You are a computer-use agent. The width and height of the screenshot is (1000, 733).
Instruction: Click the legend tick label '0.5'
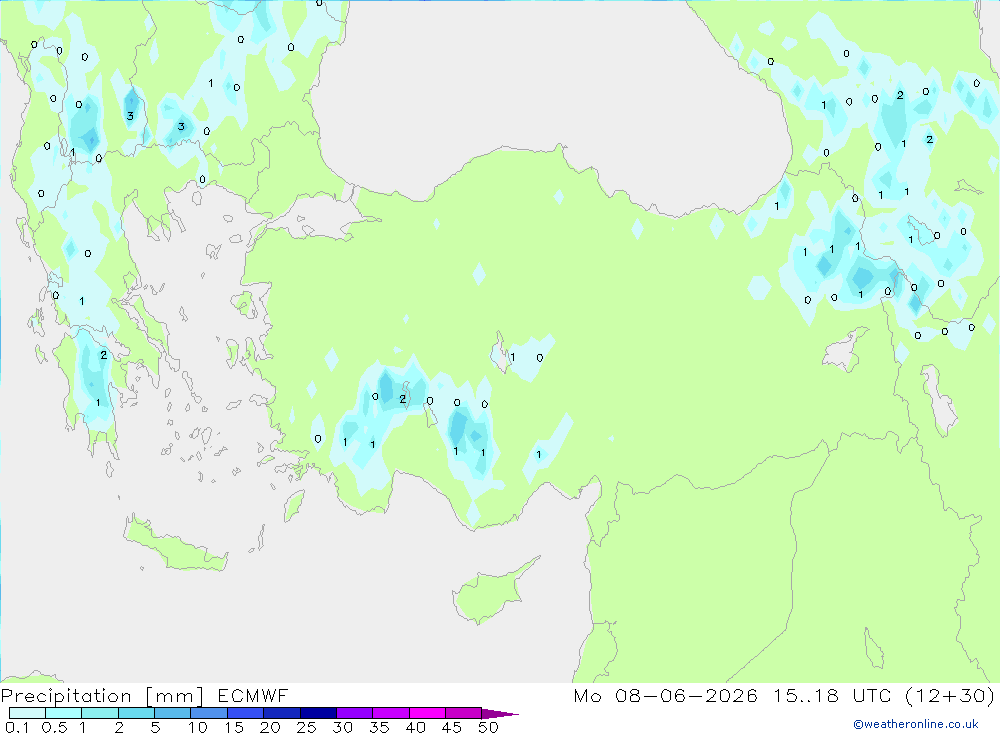54,727
